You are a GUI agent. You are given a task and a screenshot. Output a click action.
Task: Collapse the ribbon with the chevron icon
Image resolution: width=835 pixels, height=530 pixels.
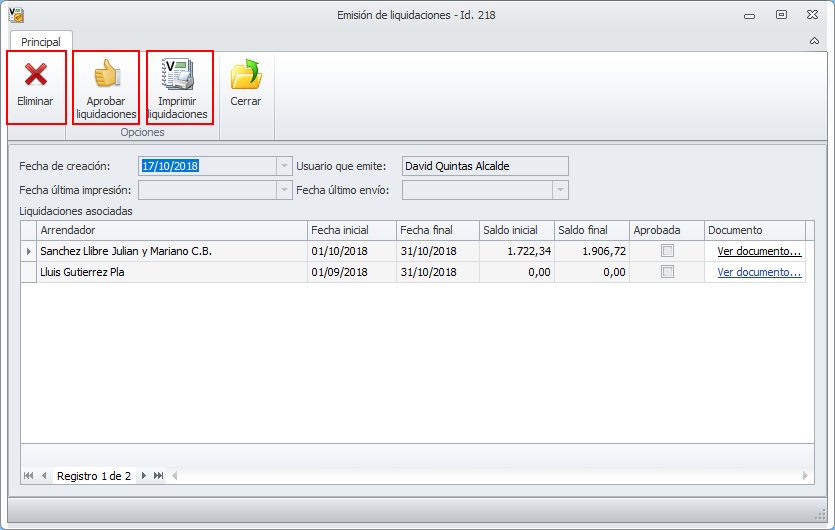tap(814, 41)
